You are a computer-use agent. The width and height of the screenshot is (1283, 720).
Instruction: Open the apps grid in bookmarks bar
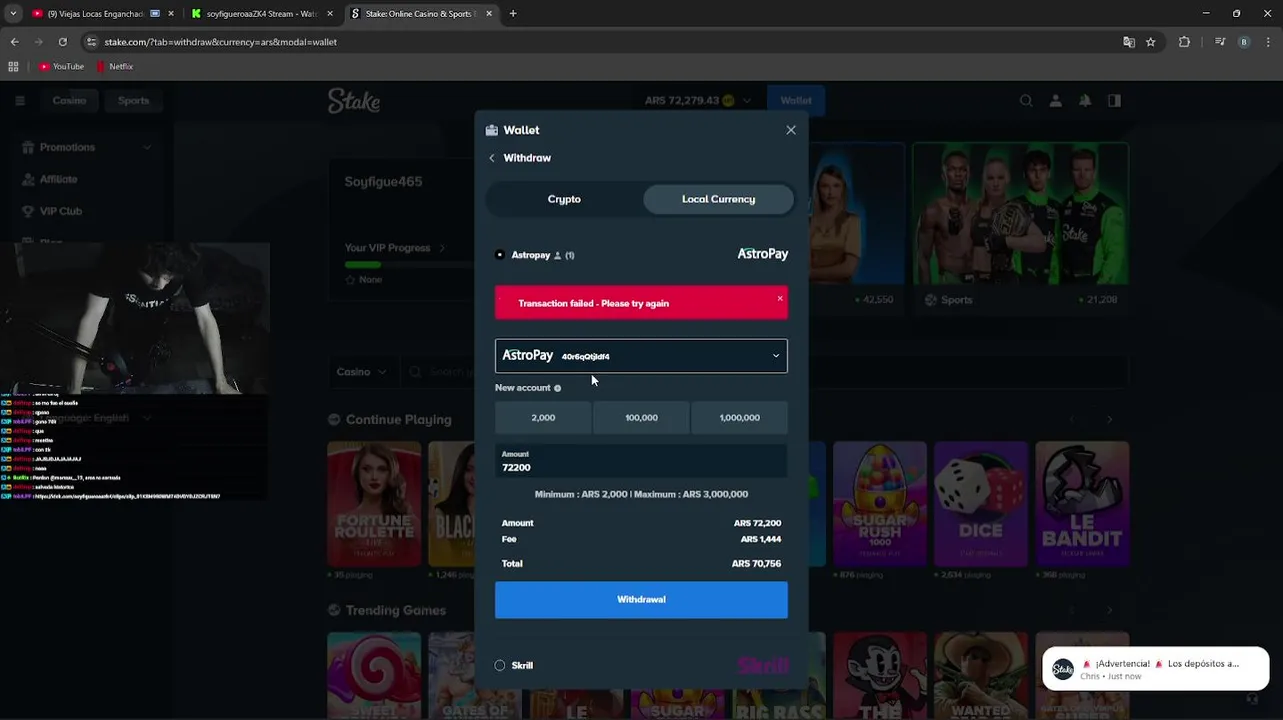point(13,66)
